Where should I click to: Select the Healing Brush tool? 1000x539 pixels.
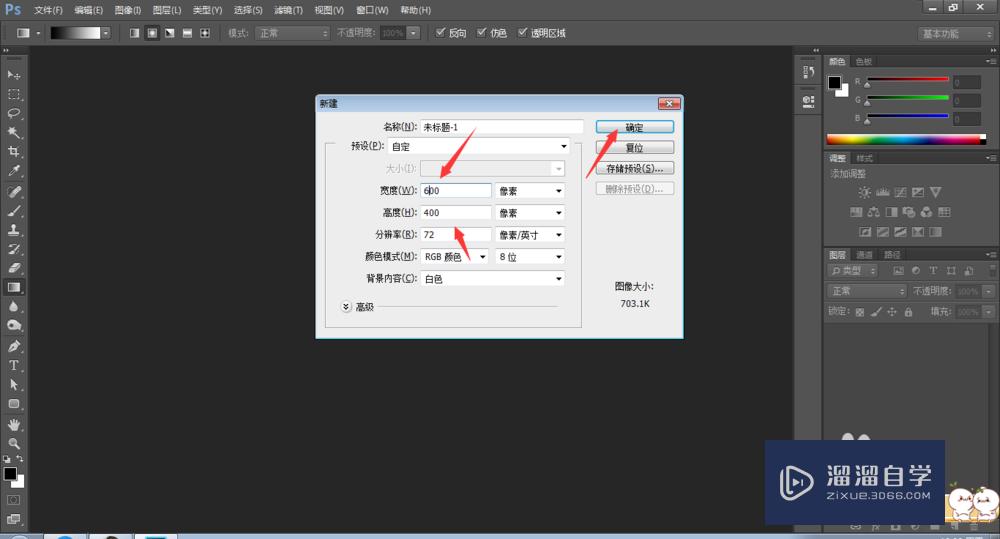tap(13, 191)
